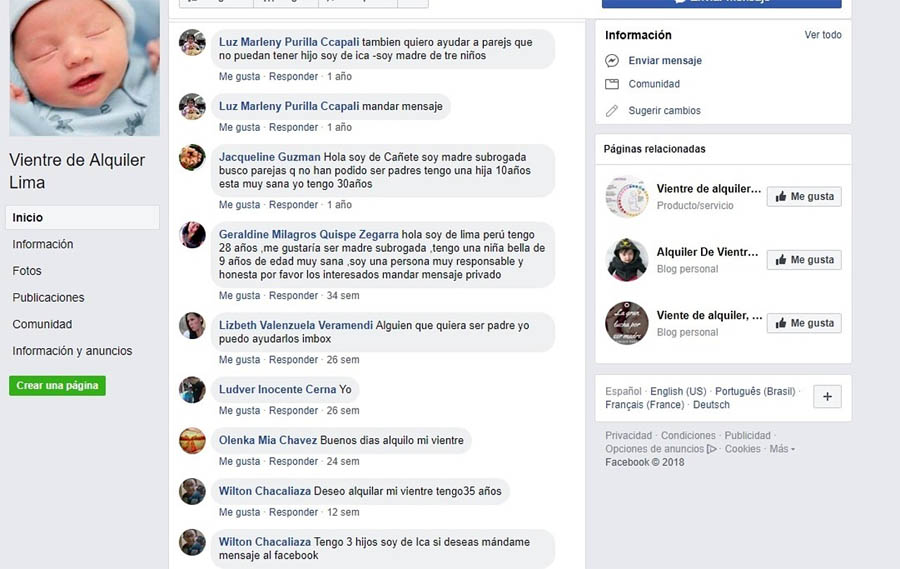Select Fotos in the left sidebar
Image resolution: width=900 pixels, height=569 pixels.
click(27, 270)
